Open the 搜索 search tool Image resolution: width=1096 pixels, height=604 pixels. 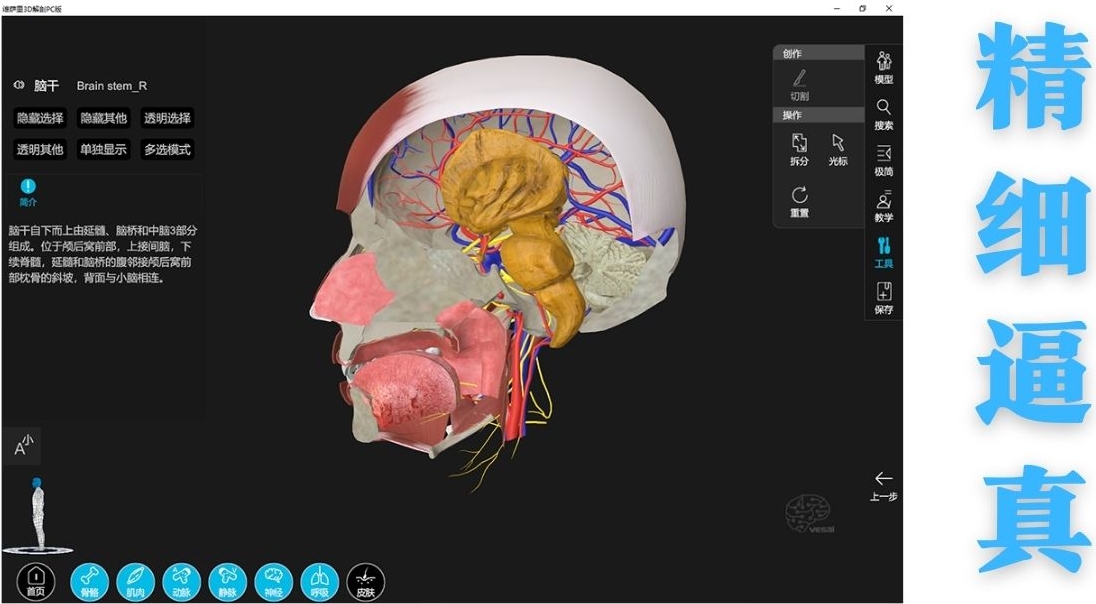(x=884, y=114)
